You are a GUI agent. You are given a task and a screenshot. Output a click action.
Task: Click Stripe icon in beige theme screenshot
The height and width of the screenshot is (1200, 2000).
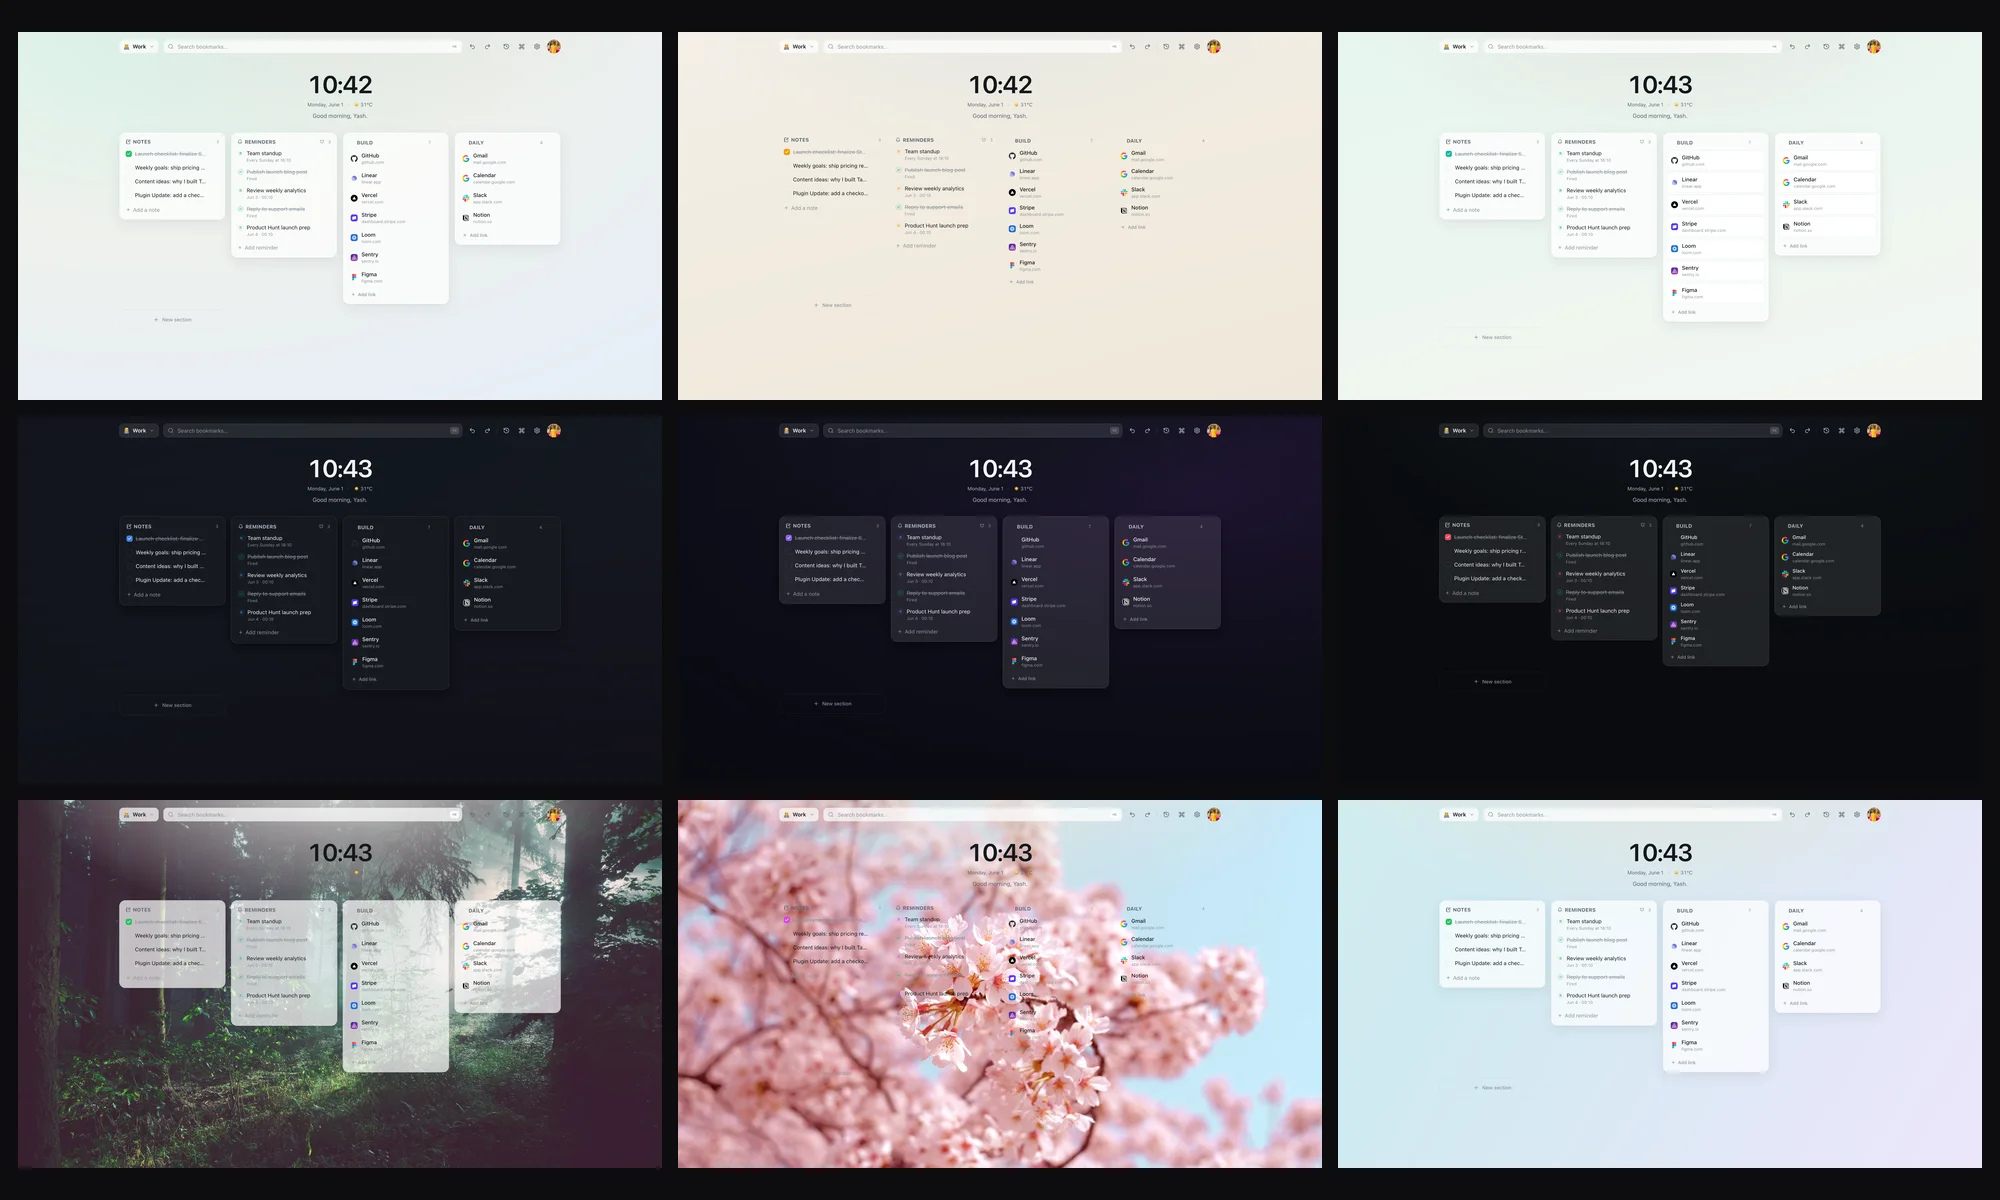[1012, 210]
